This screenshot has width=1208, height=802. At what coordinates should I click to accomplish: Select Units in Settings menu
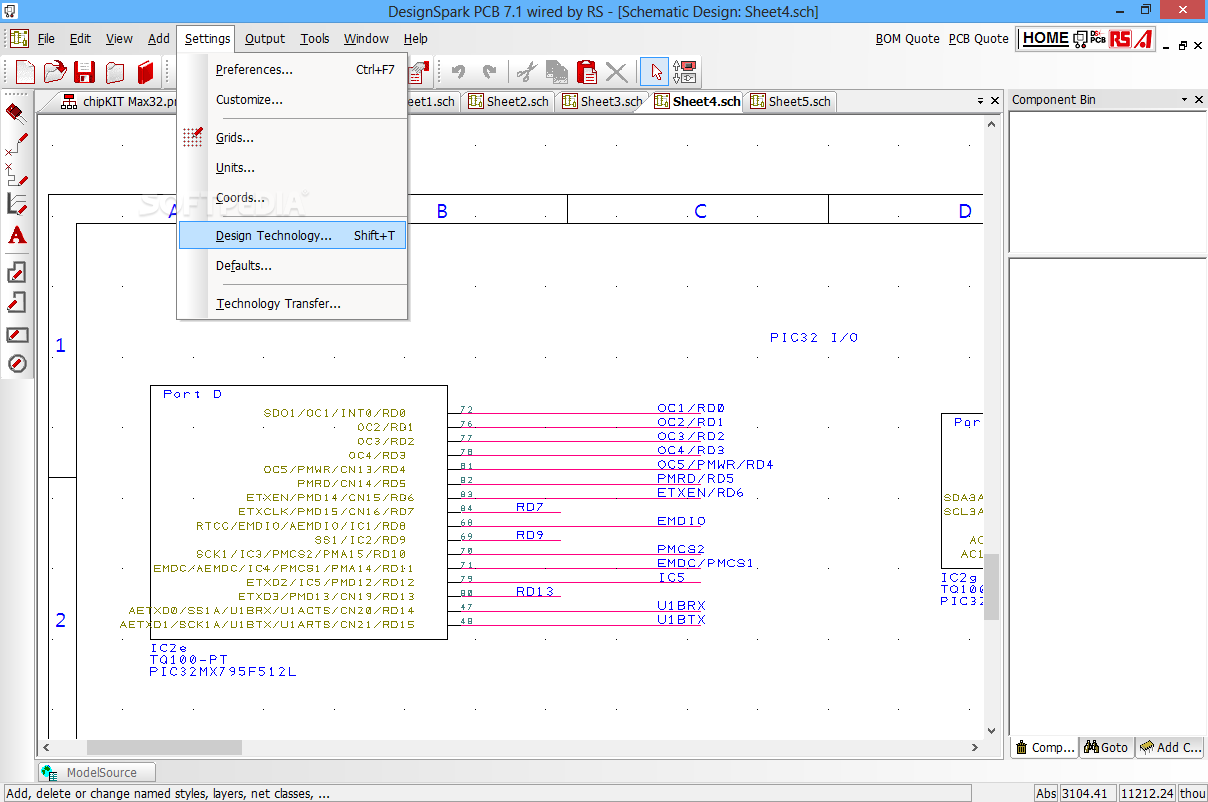(292, 168)
